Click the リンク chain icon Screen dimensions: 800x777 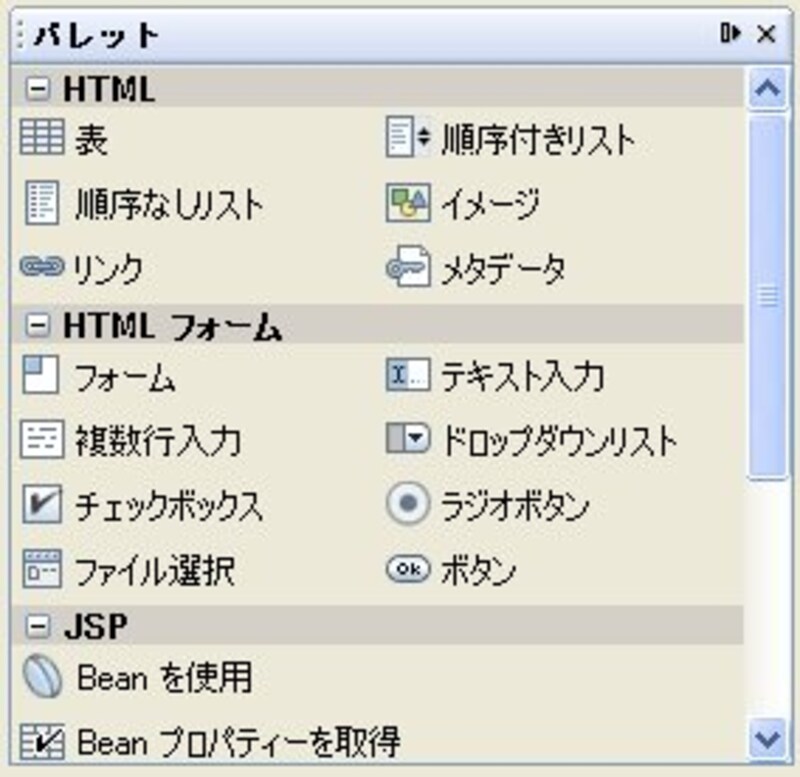(41, 267)
